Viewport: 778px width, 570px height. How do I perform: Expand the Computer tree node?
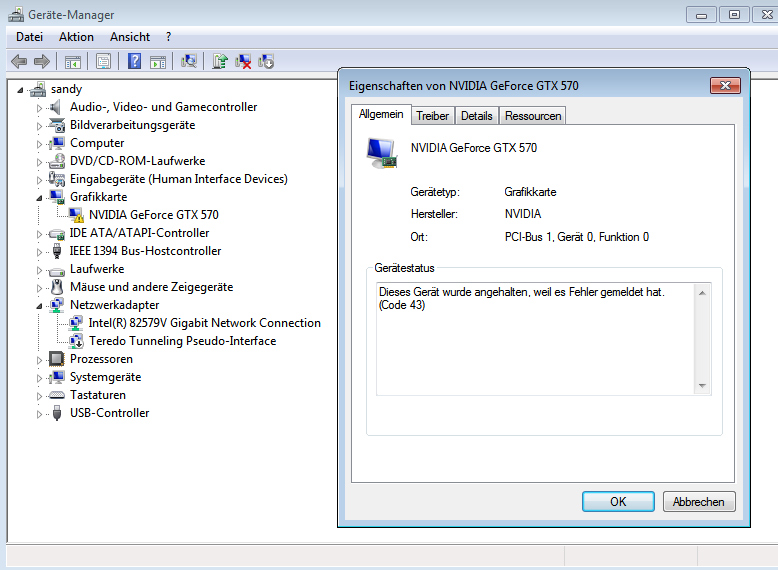(39, 144)
